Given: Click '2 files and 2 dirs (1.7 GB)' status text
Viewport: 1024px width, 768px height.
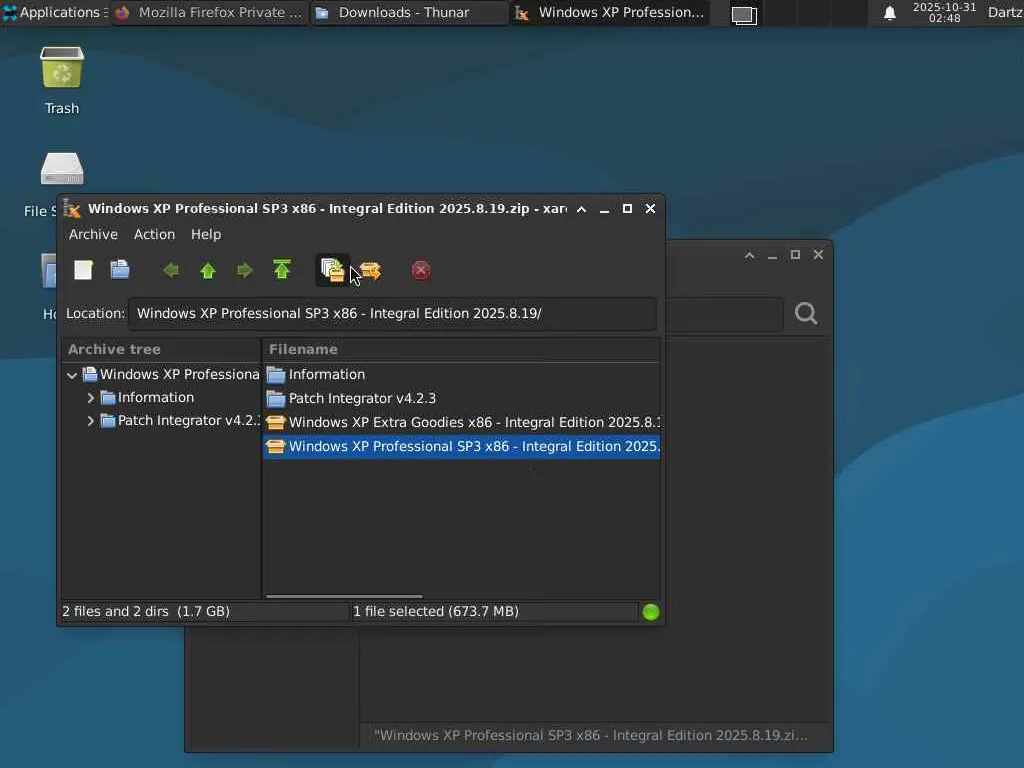Looking at the screenshot, I should [x=146, y=612].
